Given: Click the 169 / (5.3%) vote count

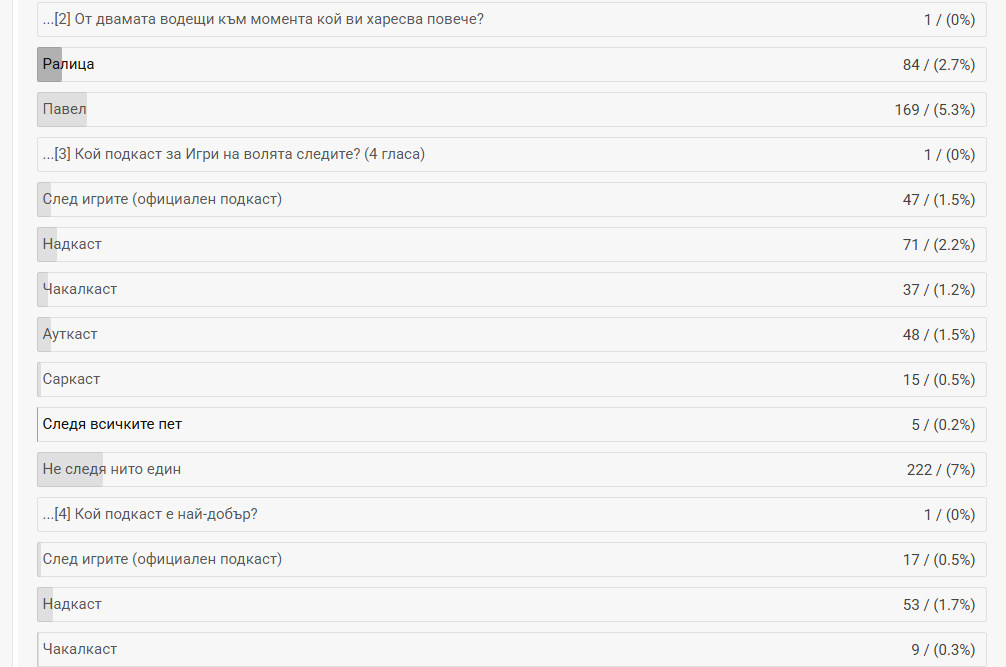Looking at the screenshot, I should (x=934, y=110).
